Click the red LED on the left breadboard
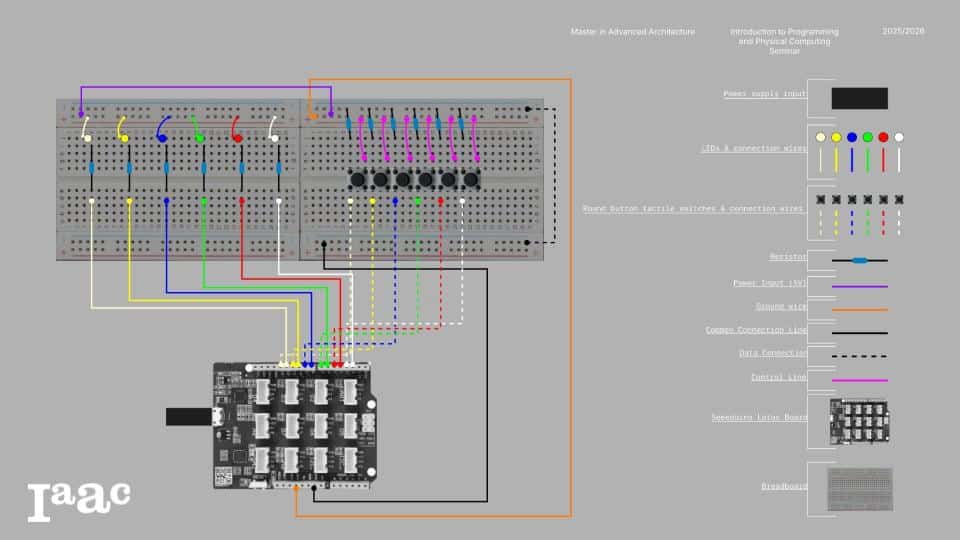 coord(237,137)
